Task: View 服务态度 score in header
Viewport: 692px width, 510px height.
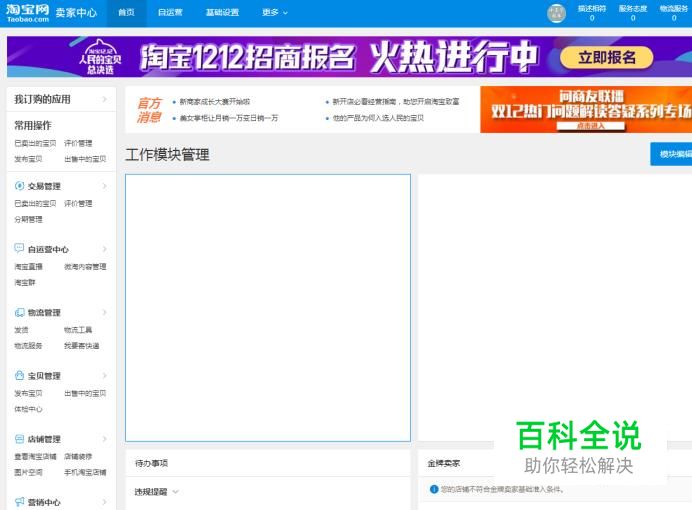Action: 633,13
